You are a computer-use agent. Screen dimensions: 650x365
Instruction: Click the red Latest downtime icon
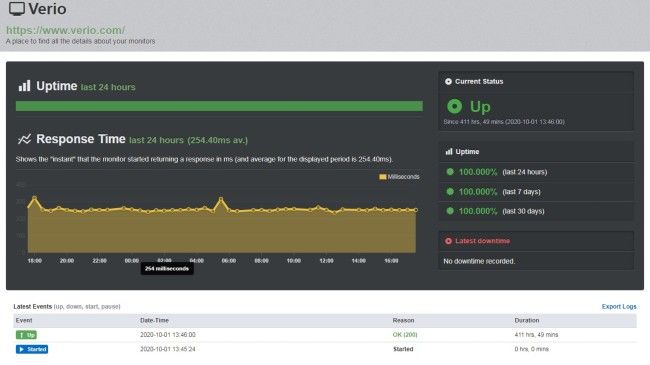(448, 241)
